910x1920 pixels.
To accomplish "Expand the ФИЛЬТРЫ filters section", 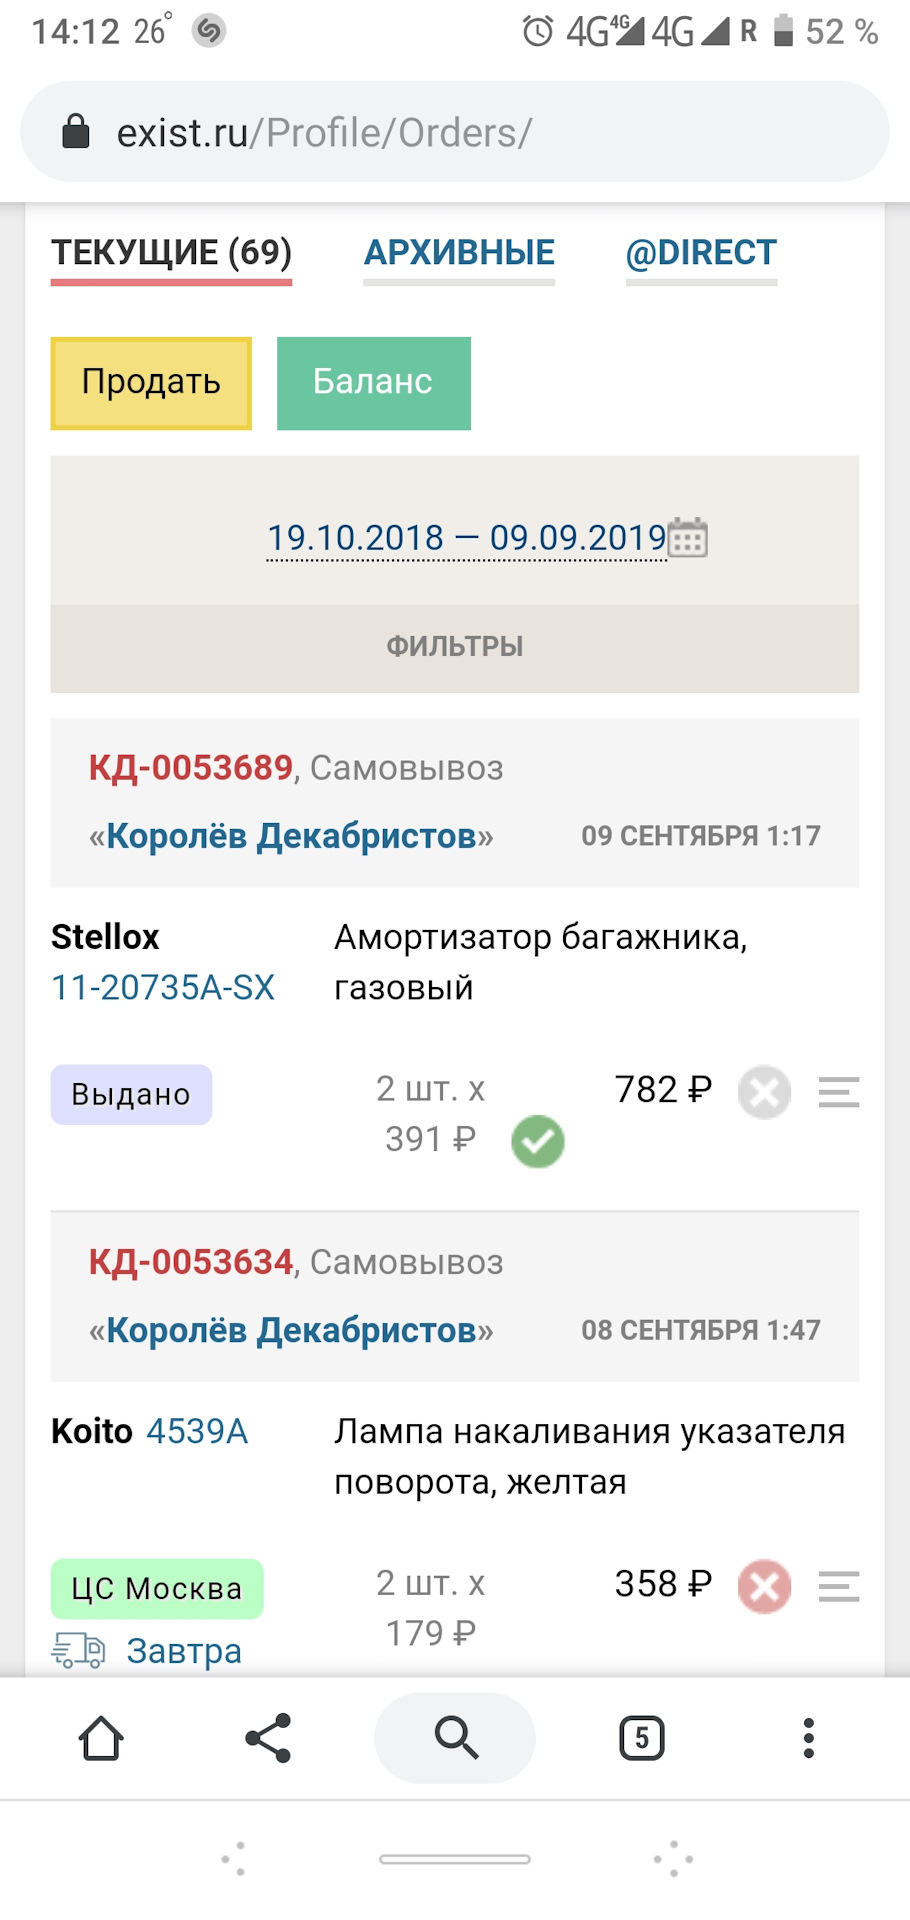I will (455, 647).
